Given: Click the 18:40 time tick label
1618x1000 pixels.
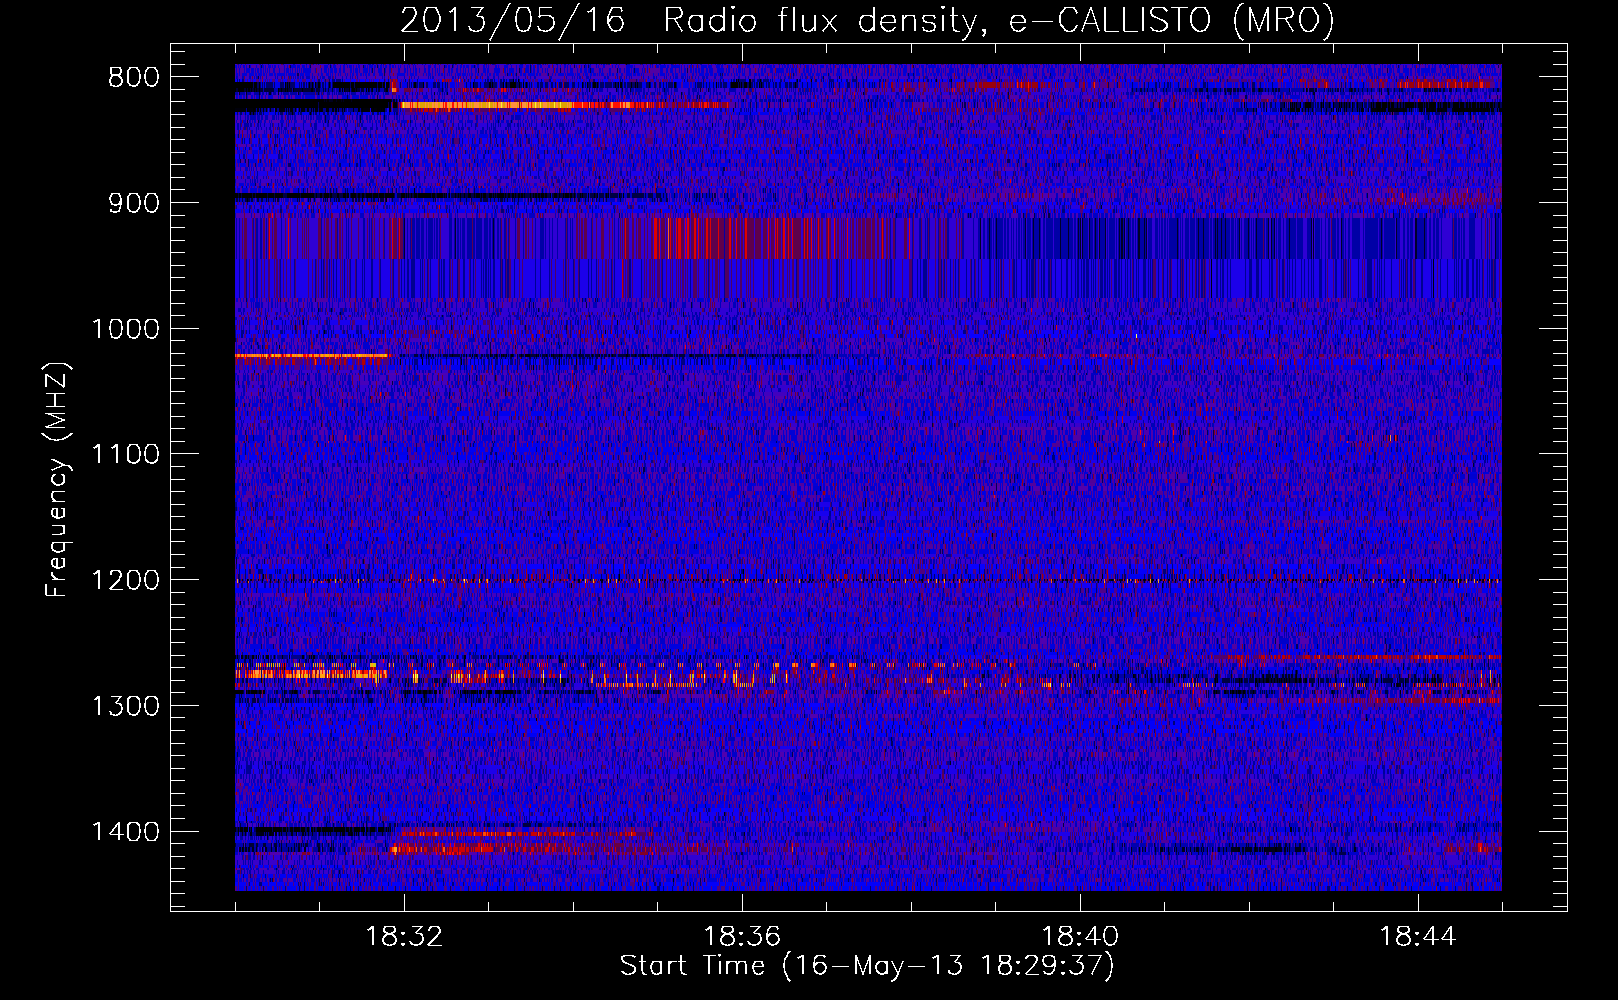Looking at the screenshot, I should coord(1080,937).
